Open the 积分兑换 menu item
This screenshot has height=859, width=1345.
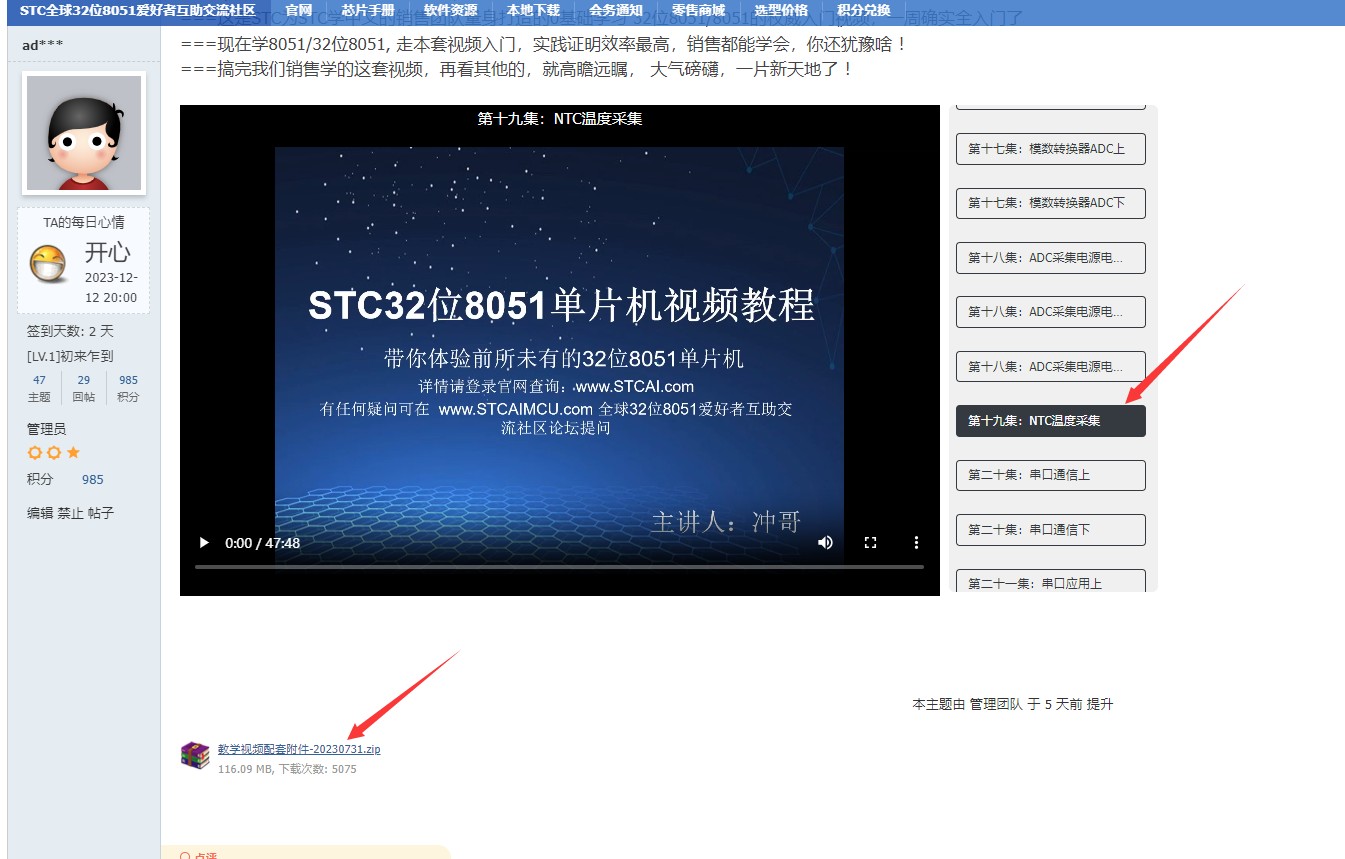pos(863,10)
